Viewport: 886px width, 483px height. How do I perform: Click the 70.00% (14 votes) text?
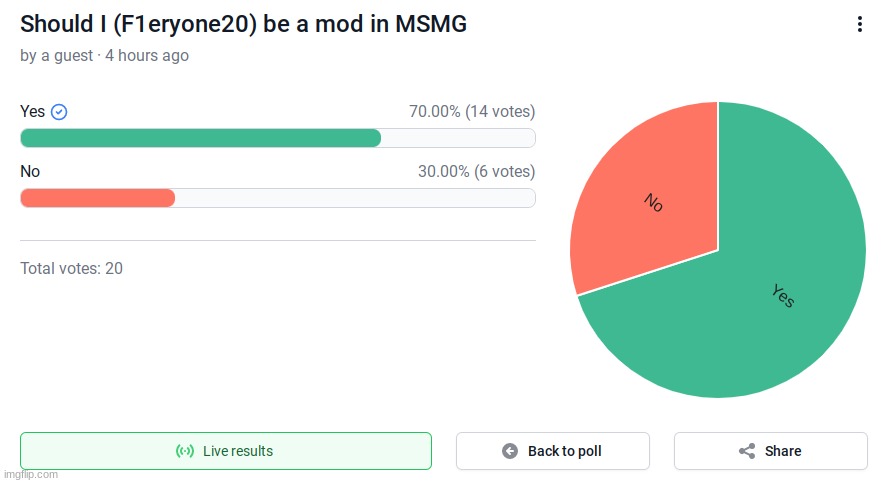pos(472,111)
